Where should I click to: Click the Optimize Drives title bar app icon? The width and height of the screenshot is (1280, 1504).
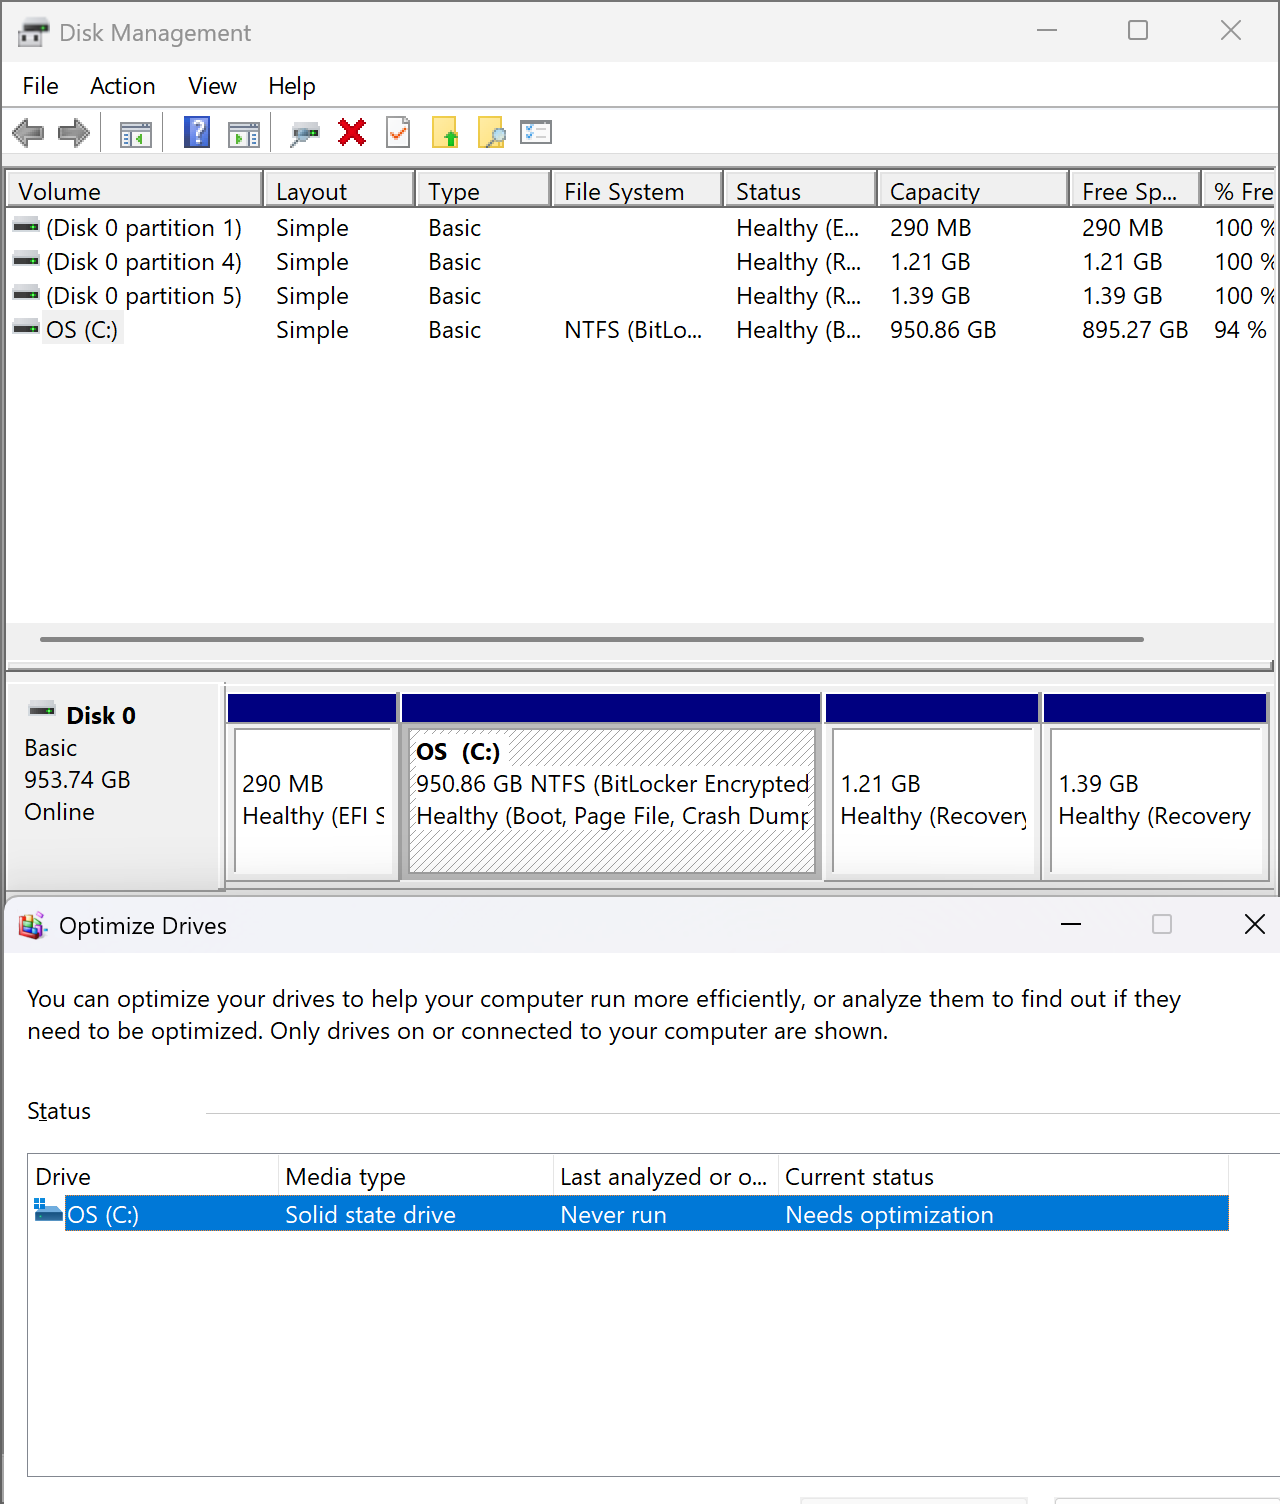point(33,926)
